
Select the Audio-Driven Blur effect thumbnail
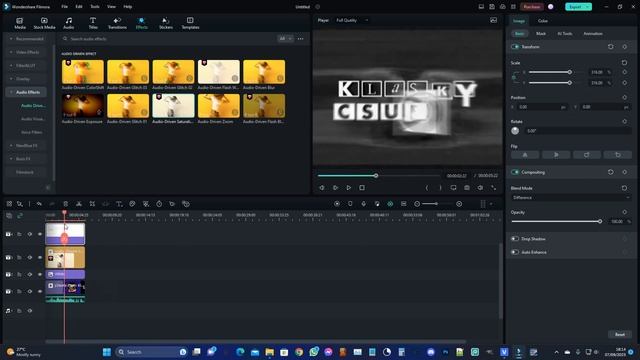264,72
